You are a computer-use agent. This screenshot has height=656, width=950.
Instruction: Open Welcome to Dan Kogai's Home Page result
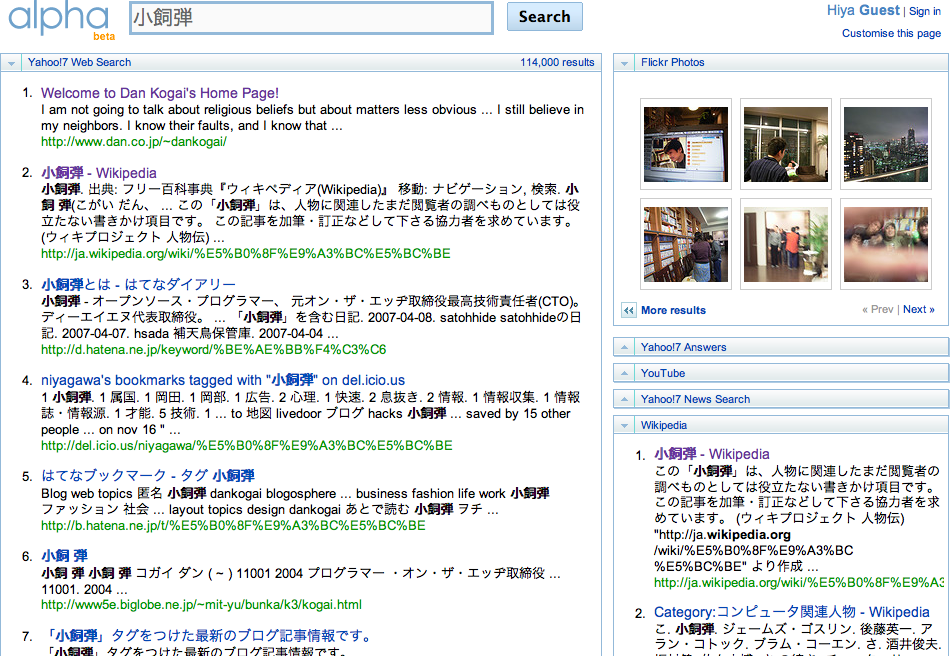pyautogui.click(x=160, y=93)
